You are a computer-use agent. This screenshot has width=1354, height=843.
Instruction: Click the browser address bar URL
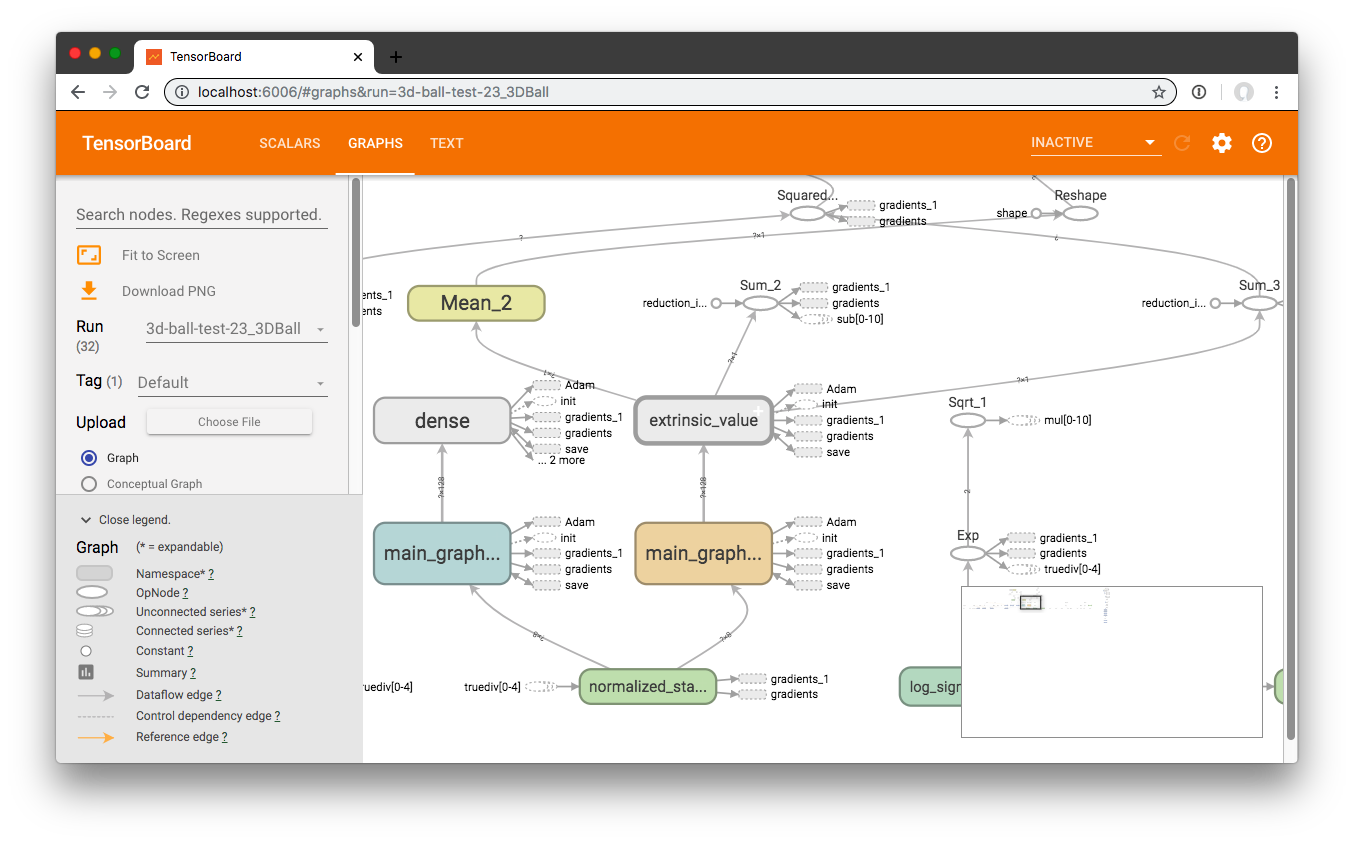(373, 92)
